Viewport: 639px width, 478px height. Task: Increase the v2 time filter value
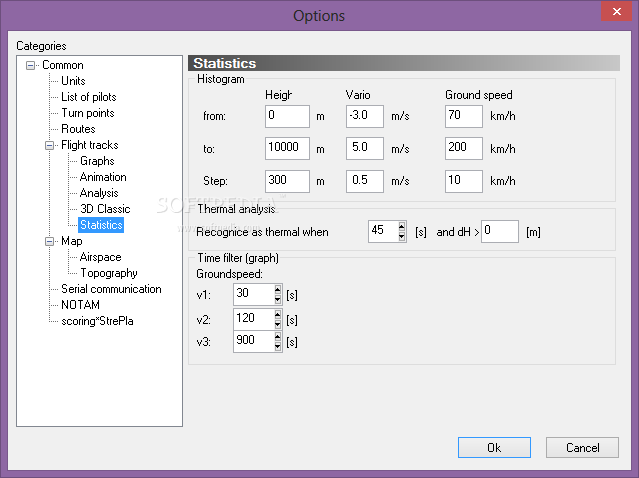pos(278,314)
